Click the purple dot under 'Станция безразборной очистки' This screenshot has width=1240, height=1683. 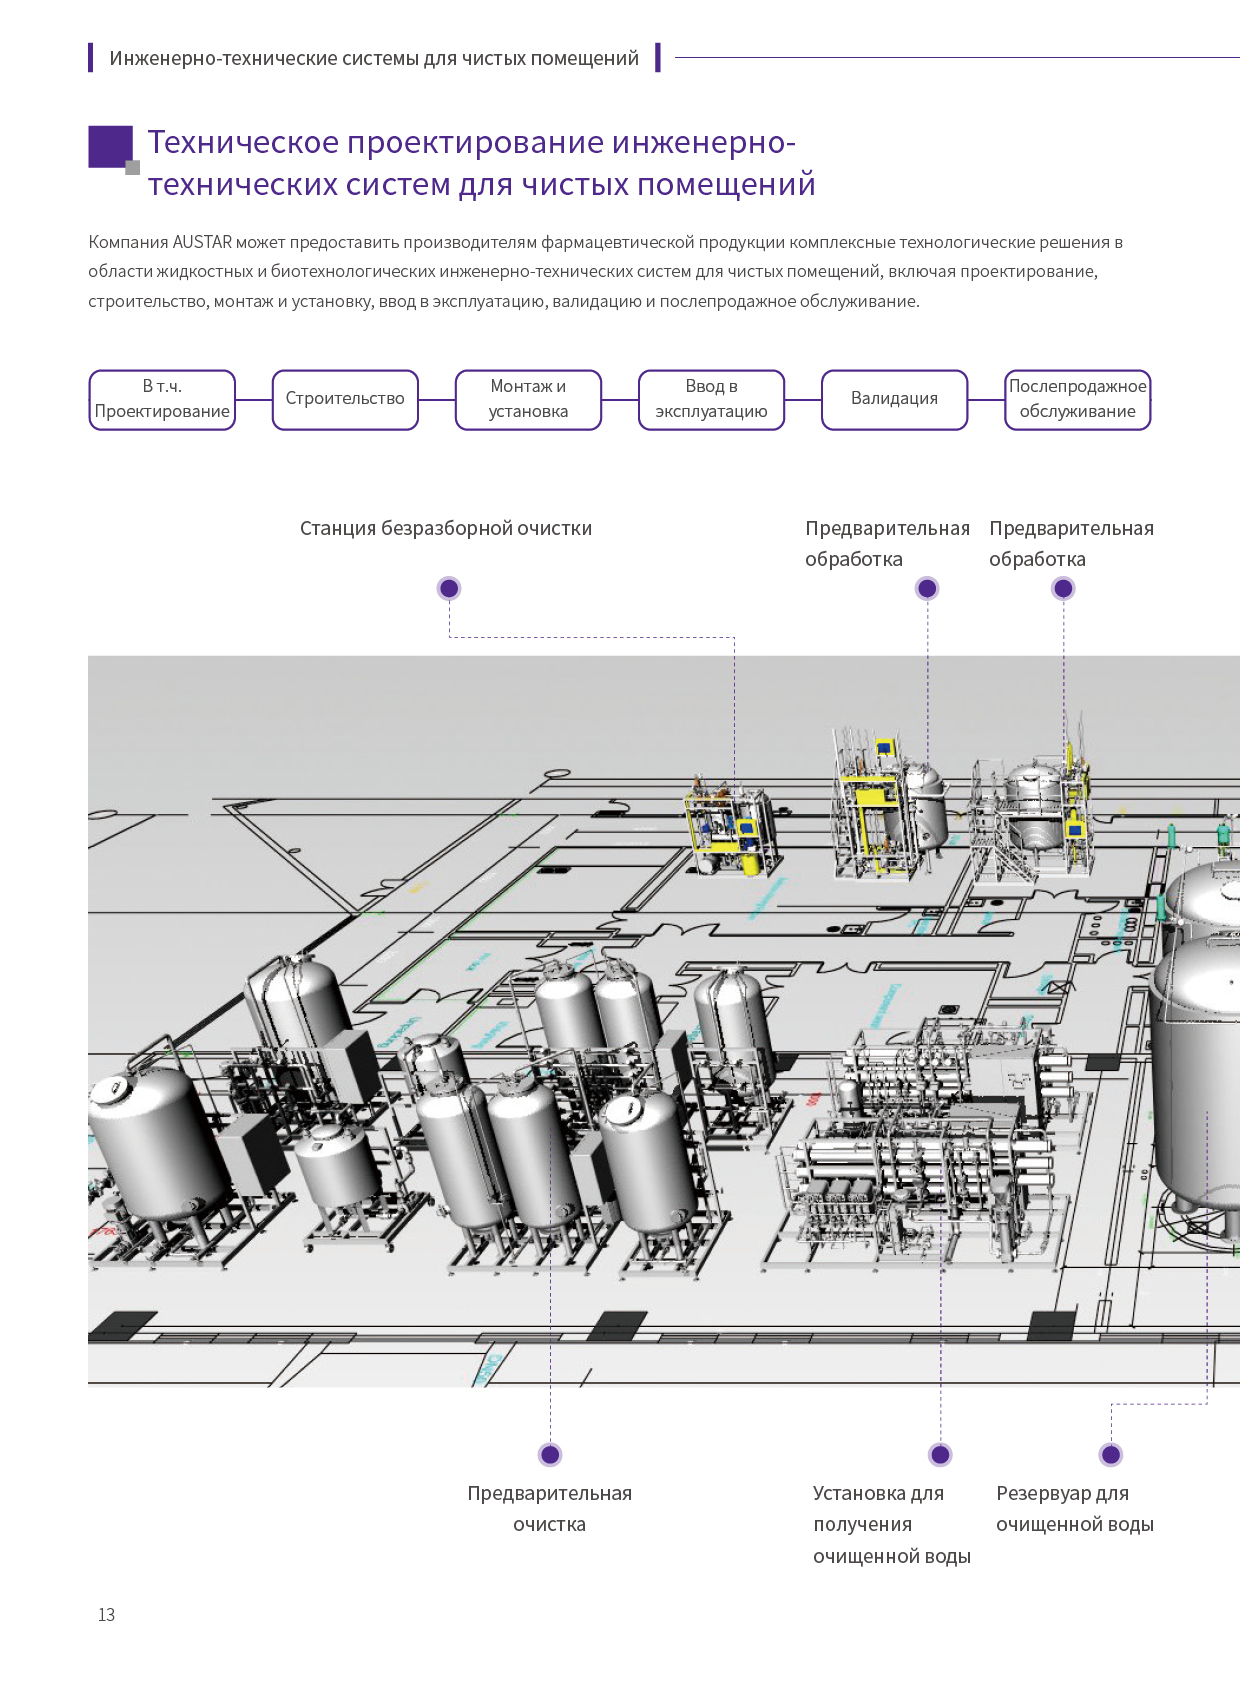[x=449, y=588]
